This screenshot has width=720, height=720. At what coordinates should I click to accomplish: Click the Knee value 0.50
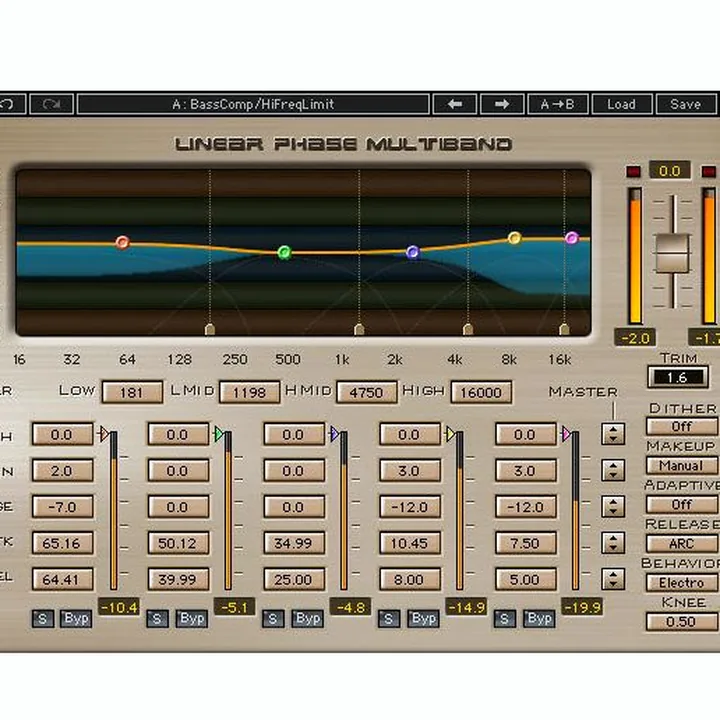(682, 622)
